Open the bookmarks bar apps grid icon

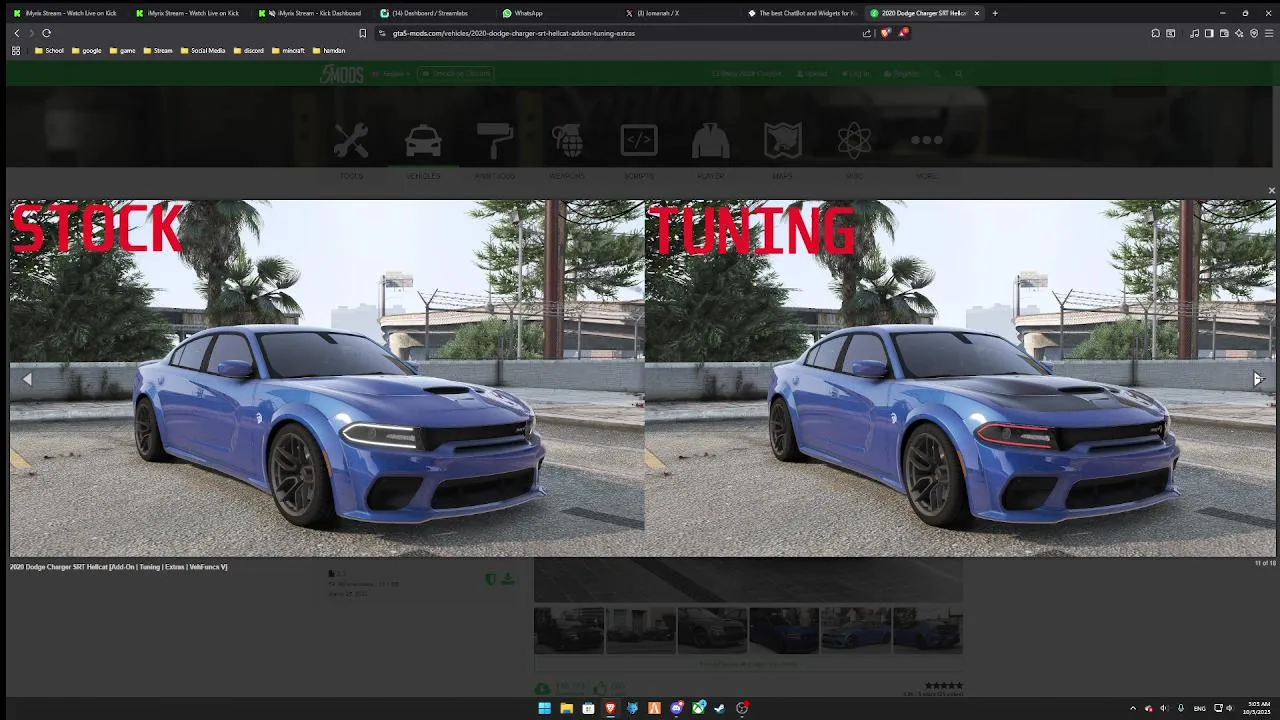point(16,50)
